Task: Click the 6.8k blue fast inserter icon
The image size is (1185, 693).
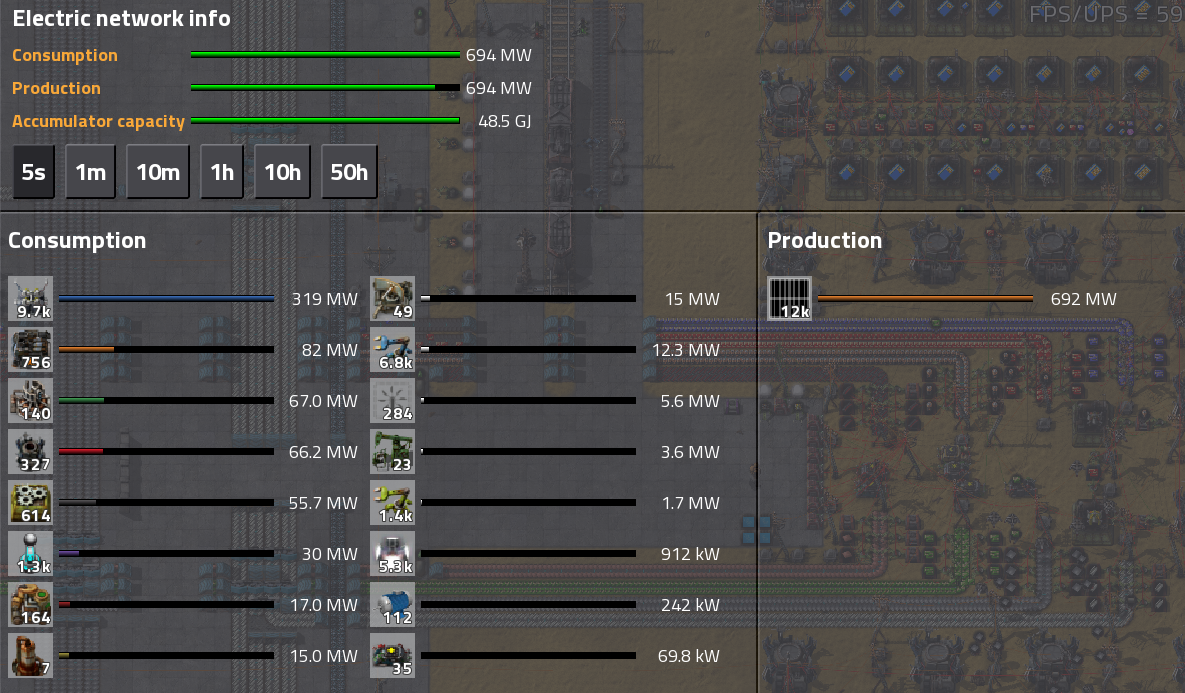Action: point(392,349)
